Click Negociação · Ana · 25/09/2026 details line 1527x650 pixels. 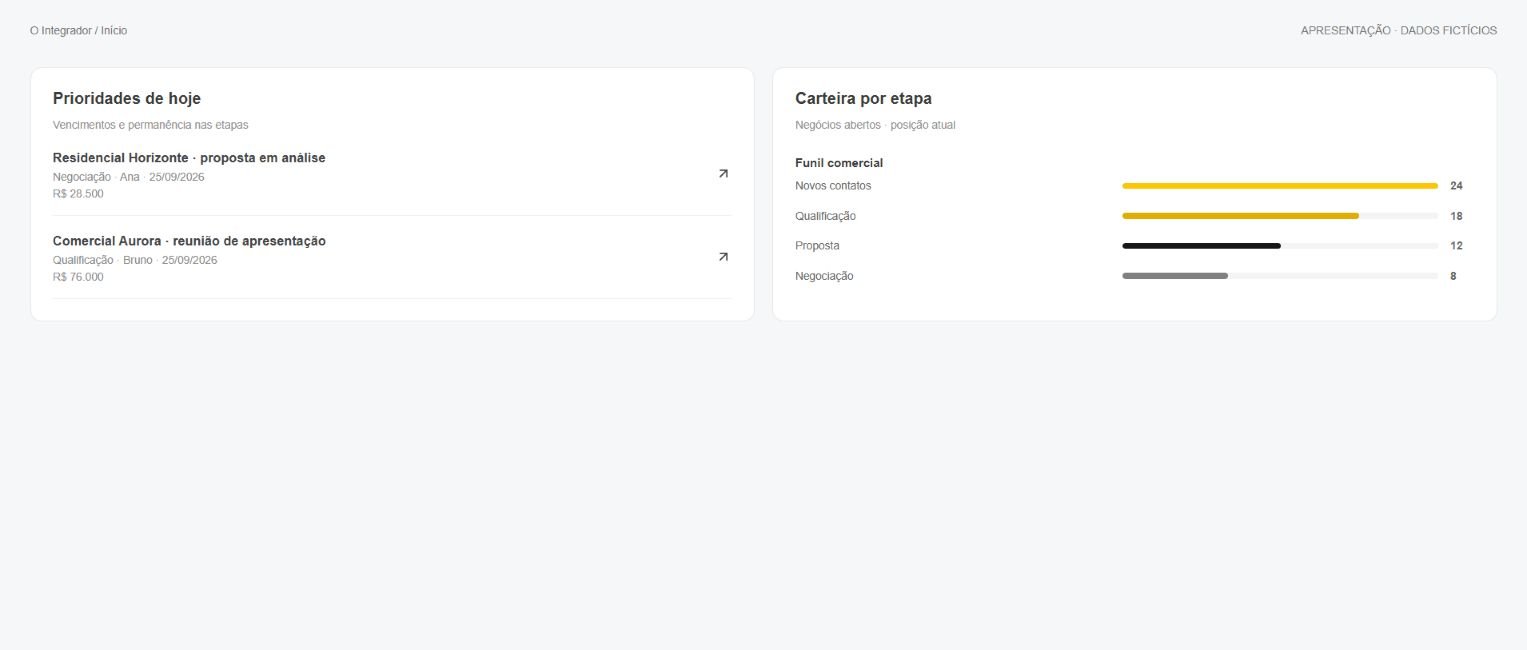coord(128,177)
